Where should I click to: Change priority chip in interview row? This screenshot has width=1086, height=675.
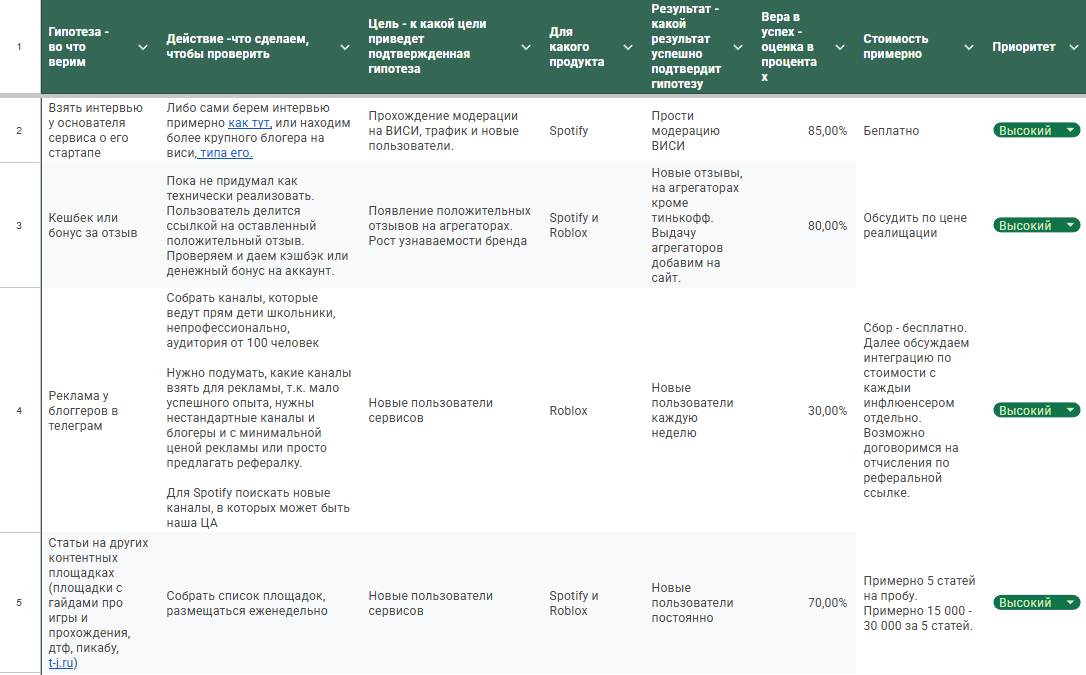1036,131
